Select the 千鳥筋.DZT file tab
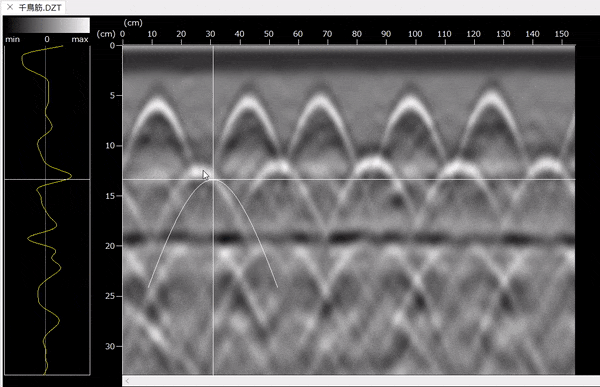Image resolution: width=600 pixels, height=387 pixels. tap(40, 8)
